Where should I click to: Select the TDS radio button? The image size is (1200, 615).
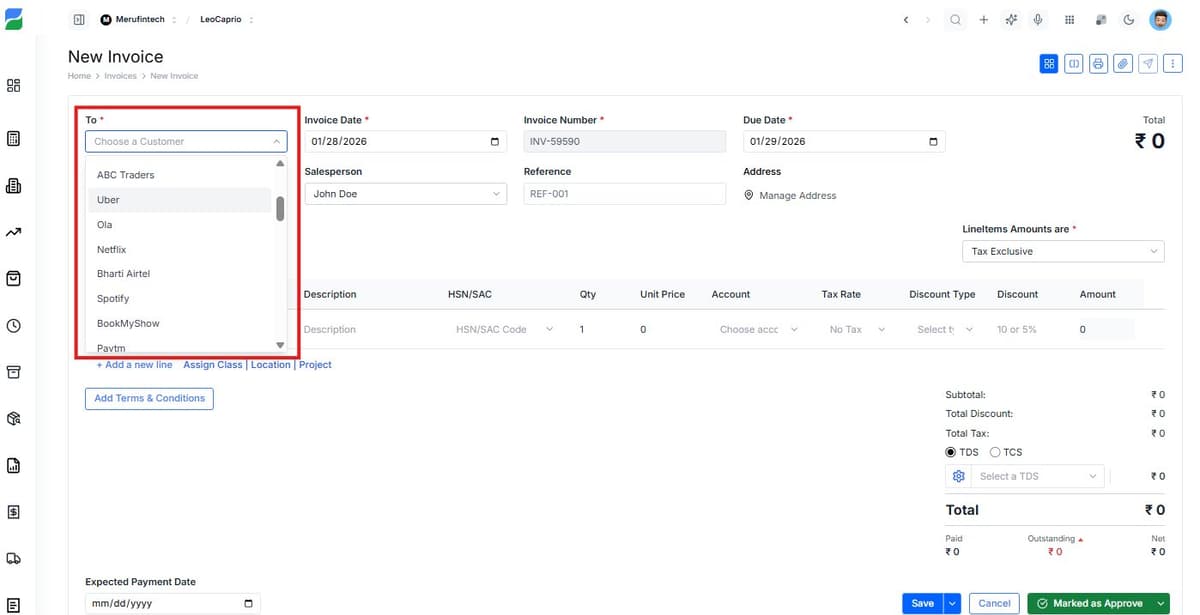[x=950, y=452]
